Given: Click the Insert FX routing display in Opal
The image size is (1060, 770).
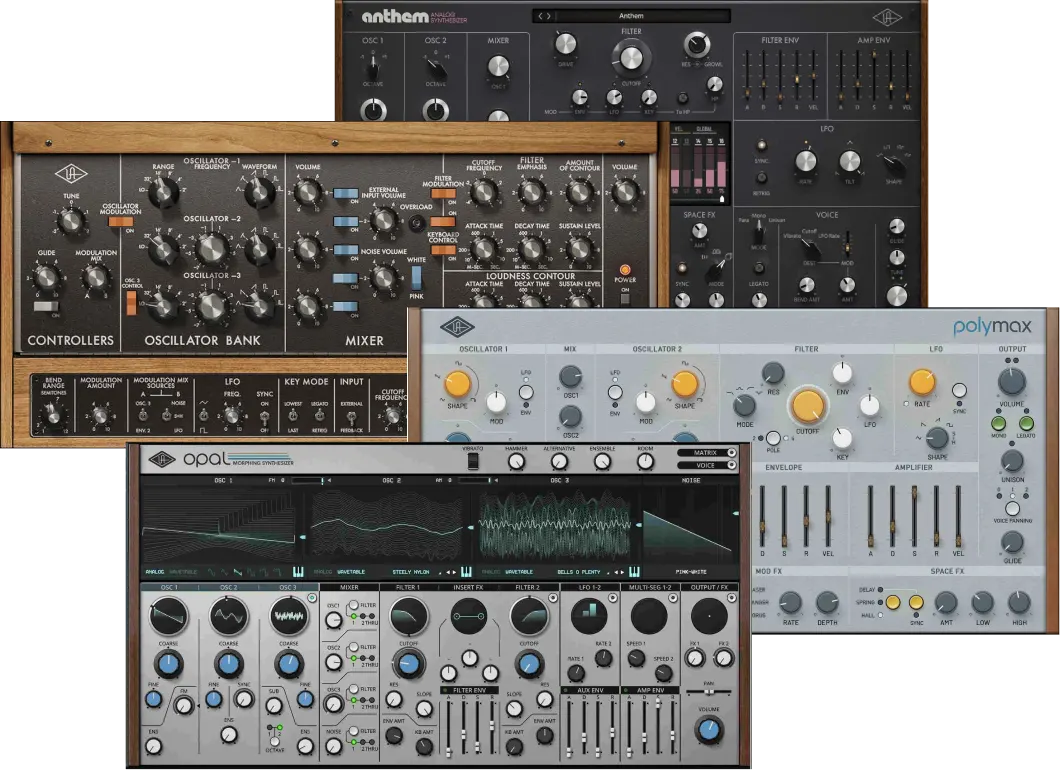Looking at the screenshot, I should 468,617.
